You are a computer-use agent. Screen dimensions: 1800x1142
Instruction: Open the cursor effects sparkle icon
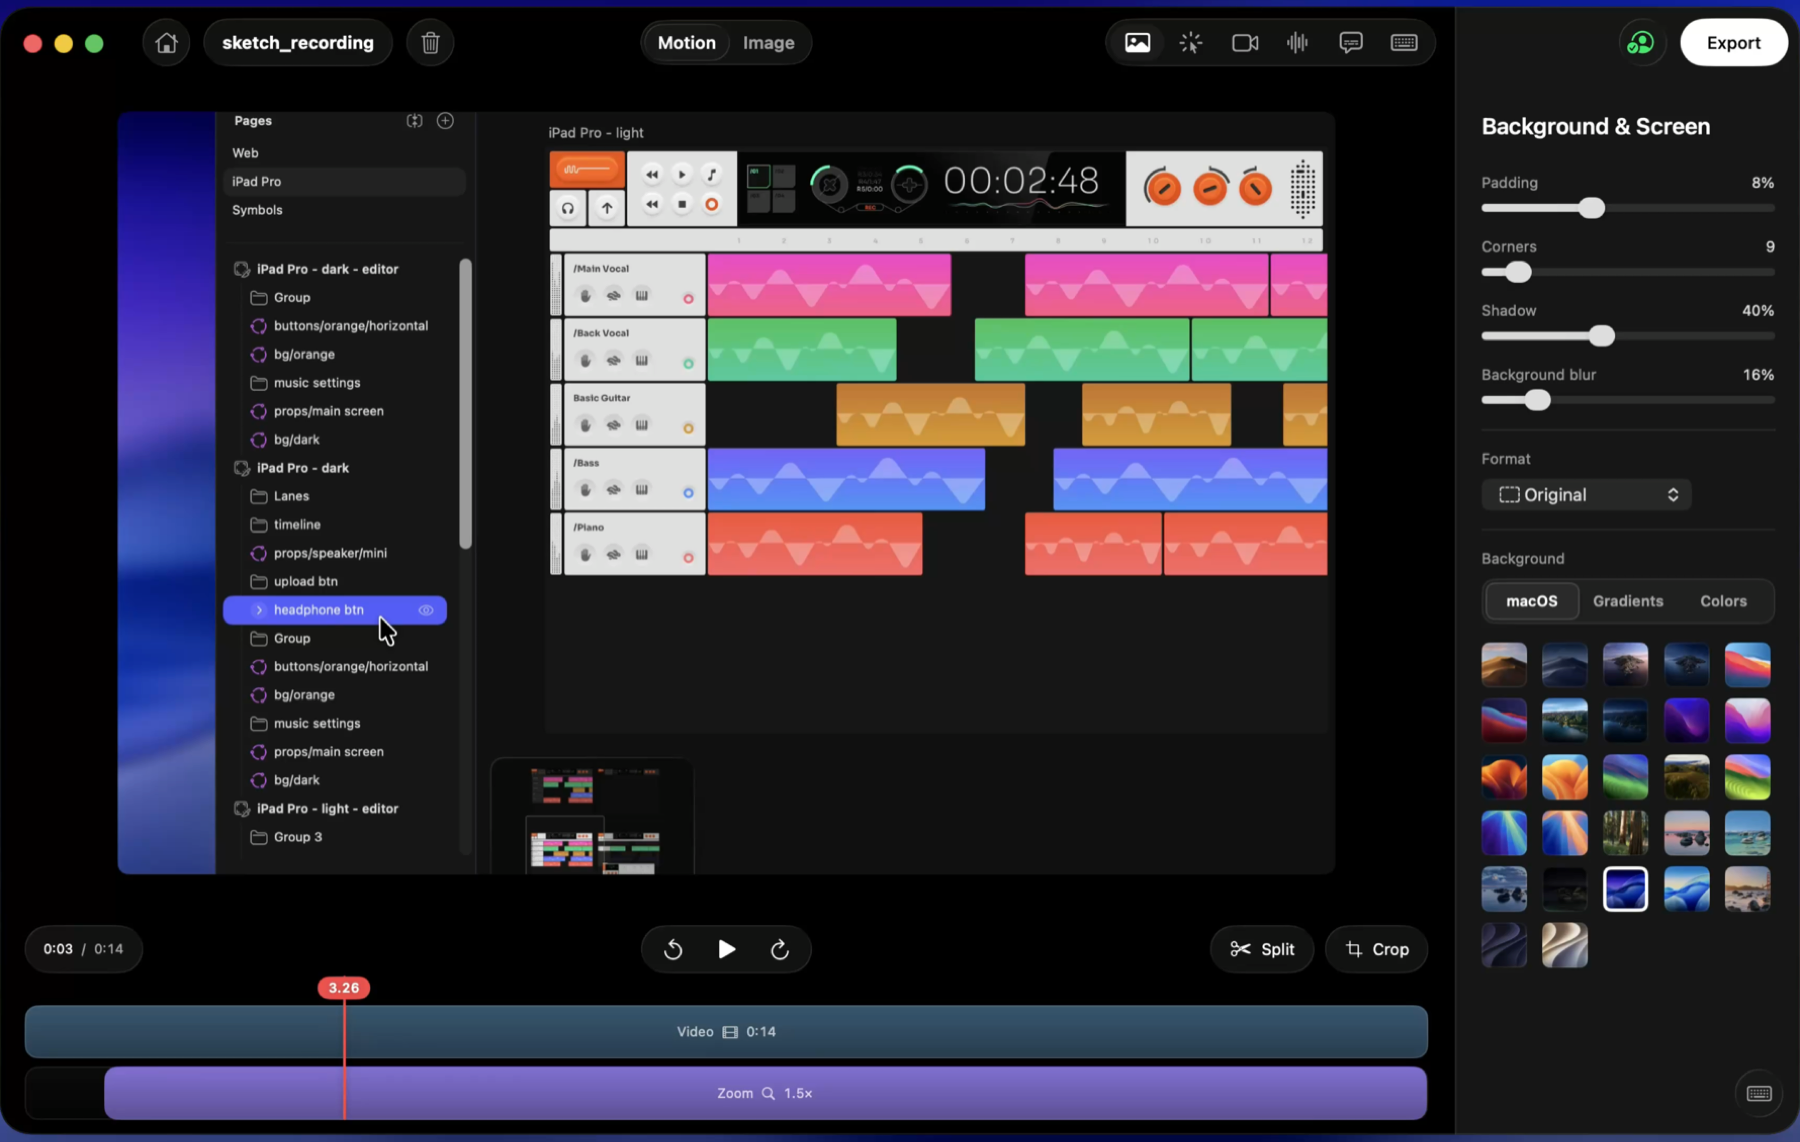click(1190, 43)
